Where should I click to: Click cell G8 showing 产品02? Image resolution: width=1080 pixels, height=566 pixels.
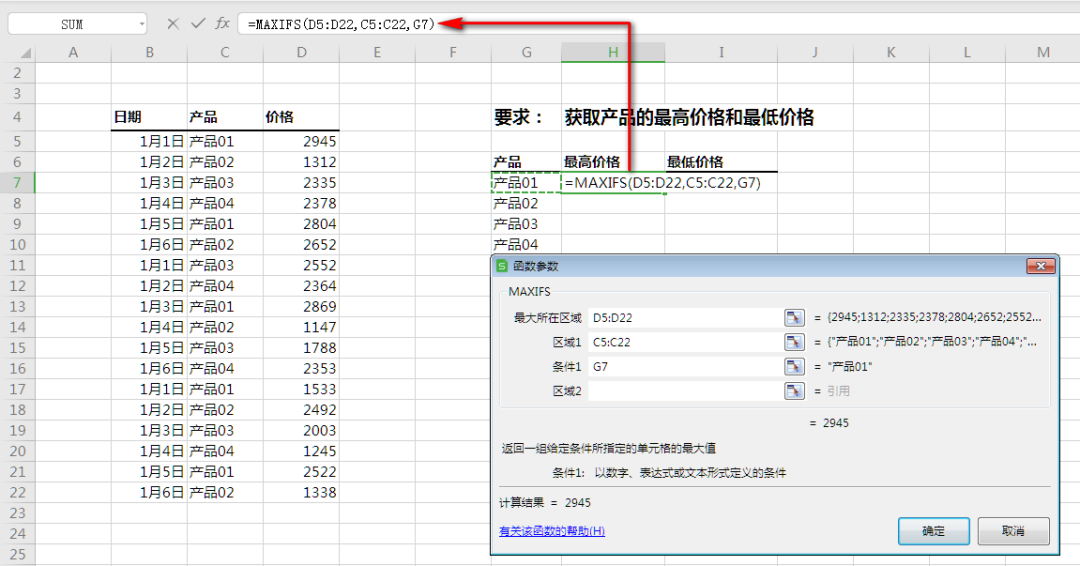tap(526, 203)
